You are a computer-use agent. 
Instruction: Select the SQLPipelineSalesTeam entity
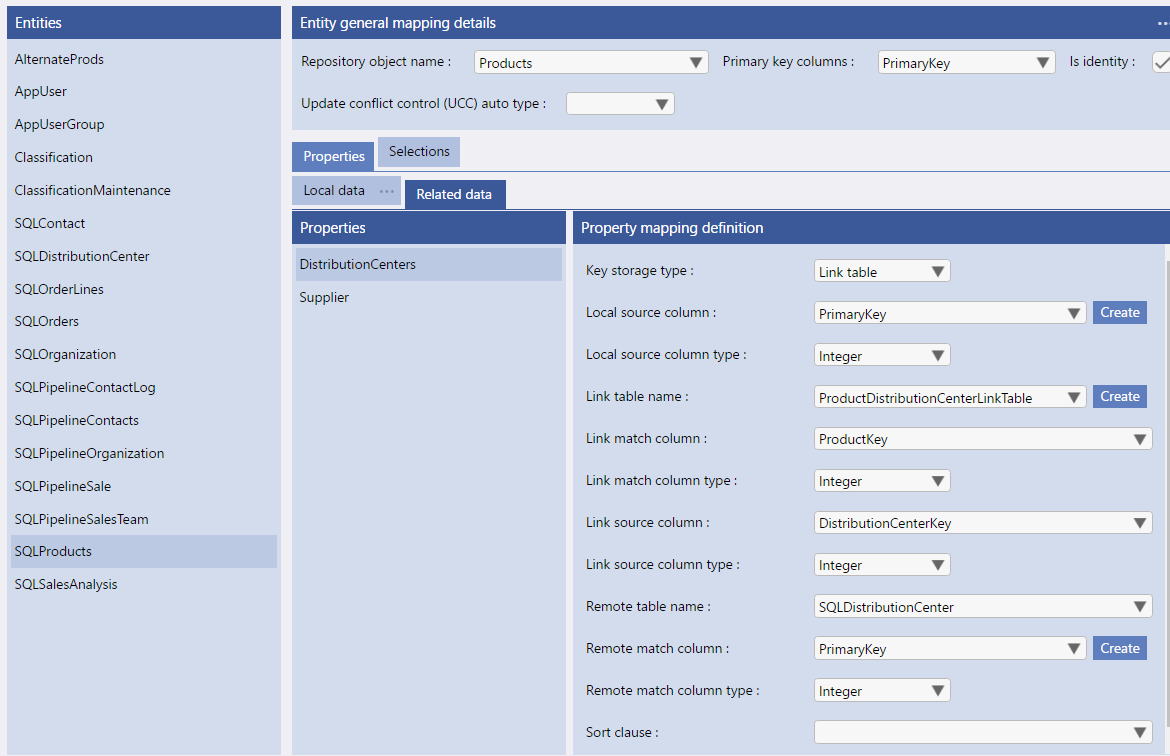click(x=143, y=519)
